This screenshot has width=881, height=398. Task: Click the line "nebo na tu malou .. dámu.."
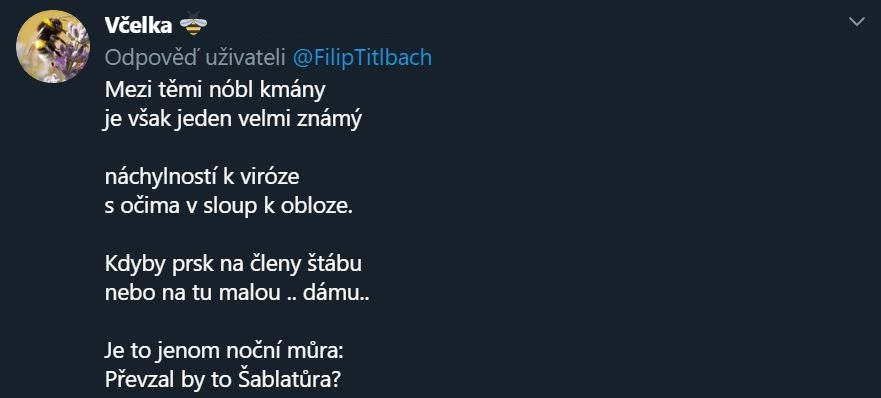point(237,294)
